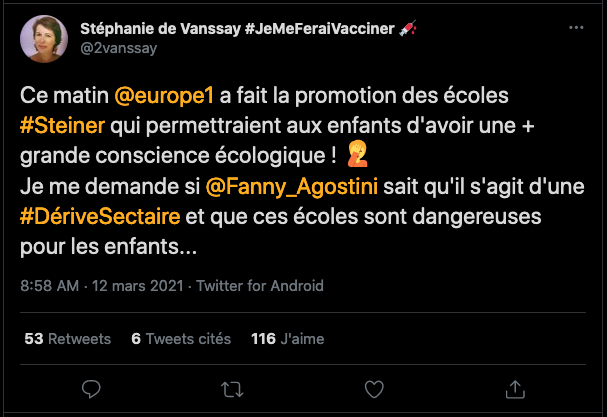This screenshot has width=607, height=417.
Task: Click the 12 mars 2021 date
Action: click(x=138, y=286)
